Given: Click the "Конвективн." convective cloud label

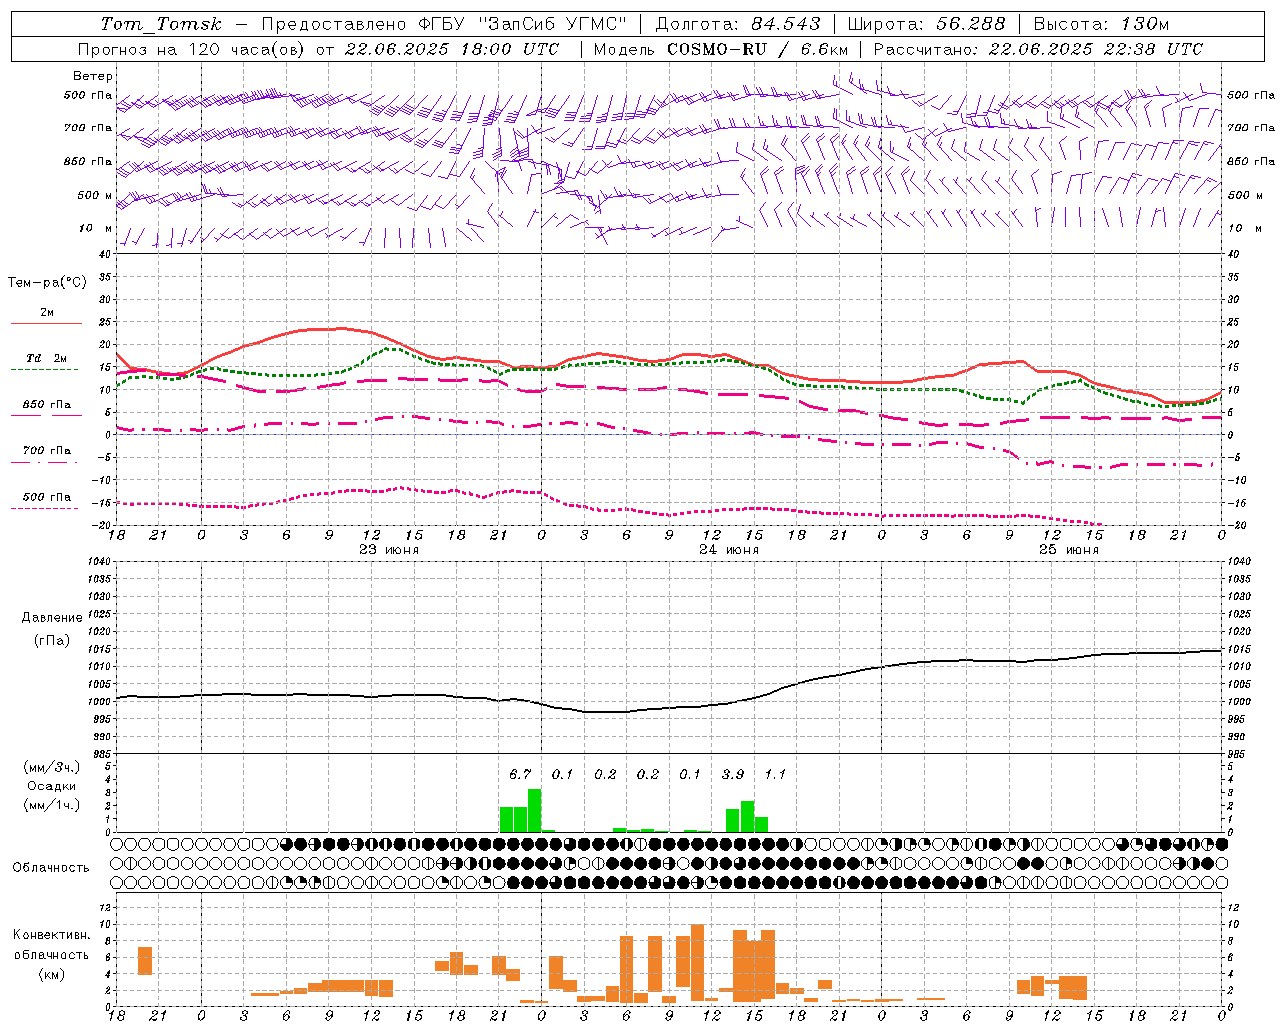Looking at the screenshot, I should click(52, 935).
